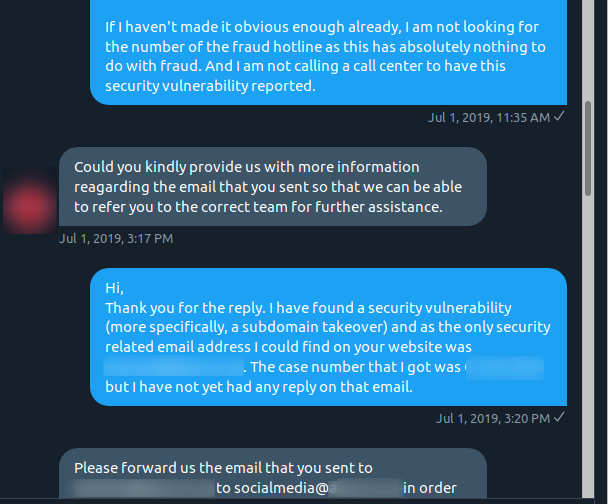Click the blurred red profile avatar
Viewport: 608px width, 504px height.
[30, 200]
